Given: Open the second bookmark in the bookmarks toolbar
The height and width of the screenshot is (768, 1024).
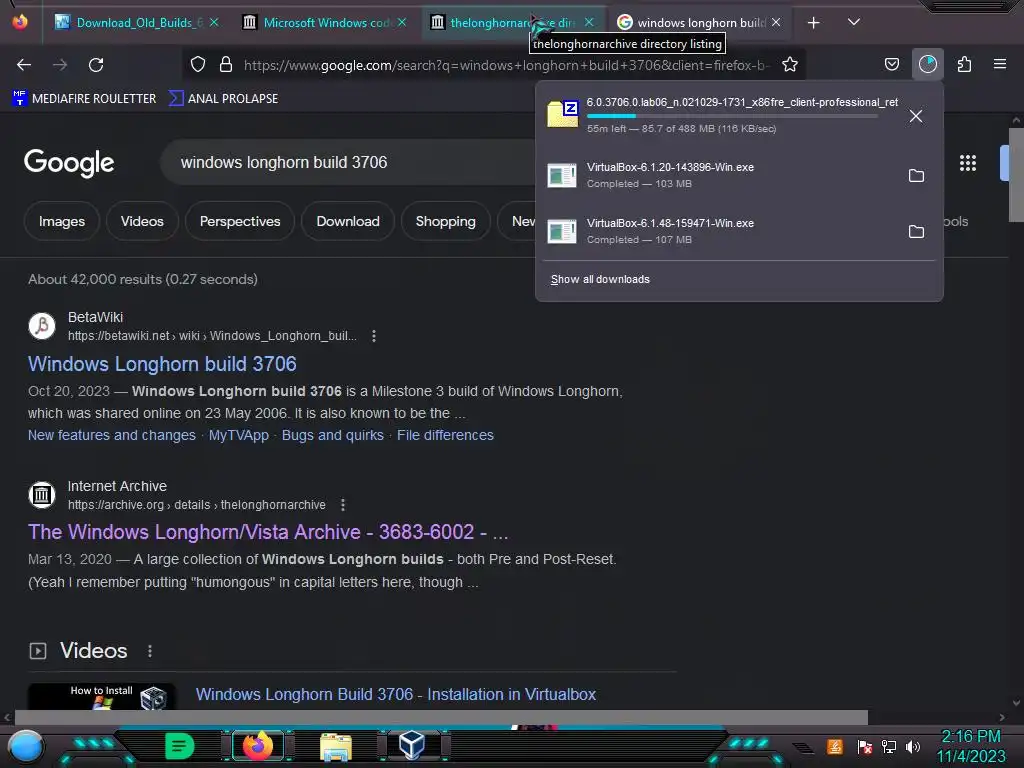Looking at the screenshot, I should [223, 99].
